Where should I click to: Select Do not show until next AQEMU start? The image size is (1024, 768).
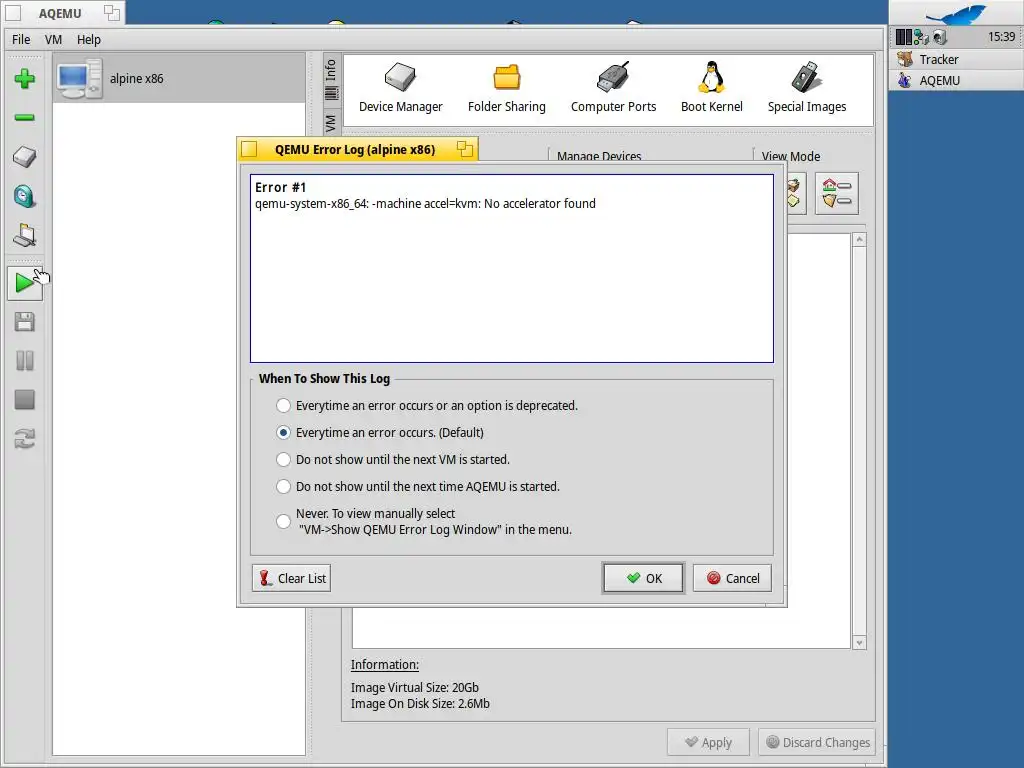[x=283, y=487]
